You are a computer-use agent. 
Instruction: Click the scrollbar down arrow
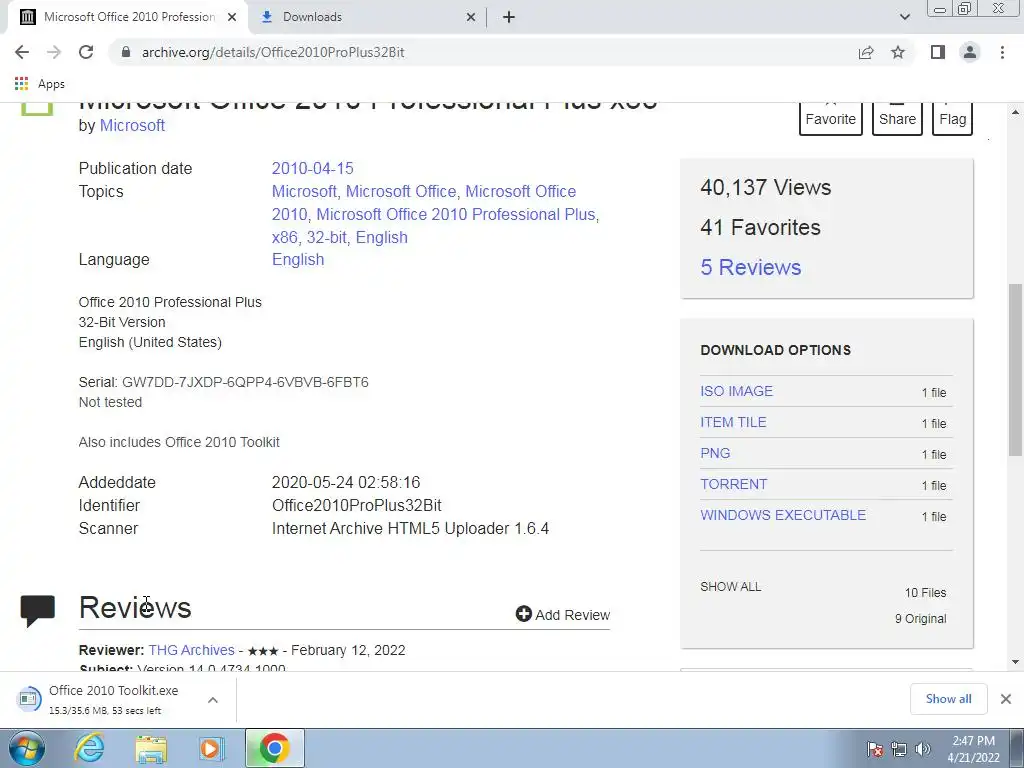click(1015, 662)
